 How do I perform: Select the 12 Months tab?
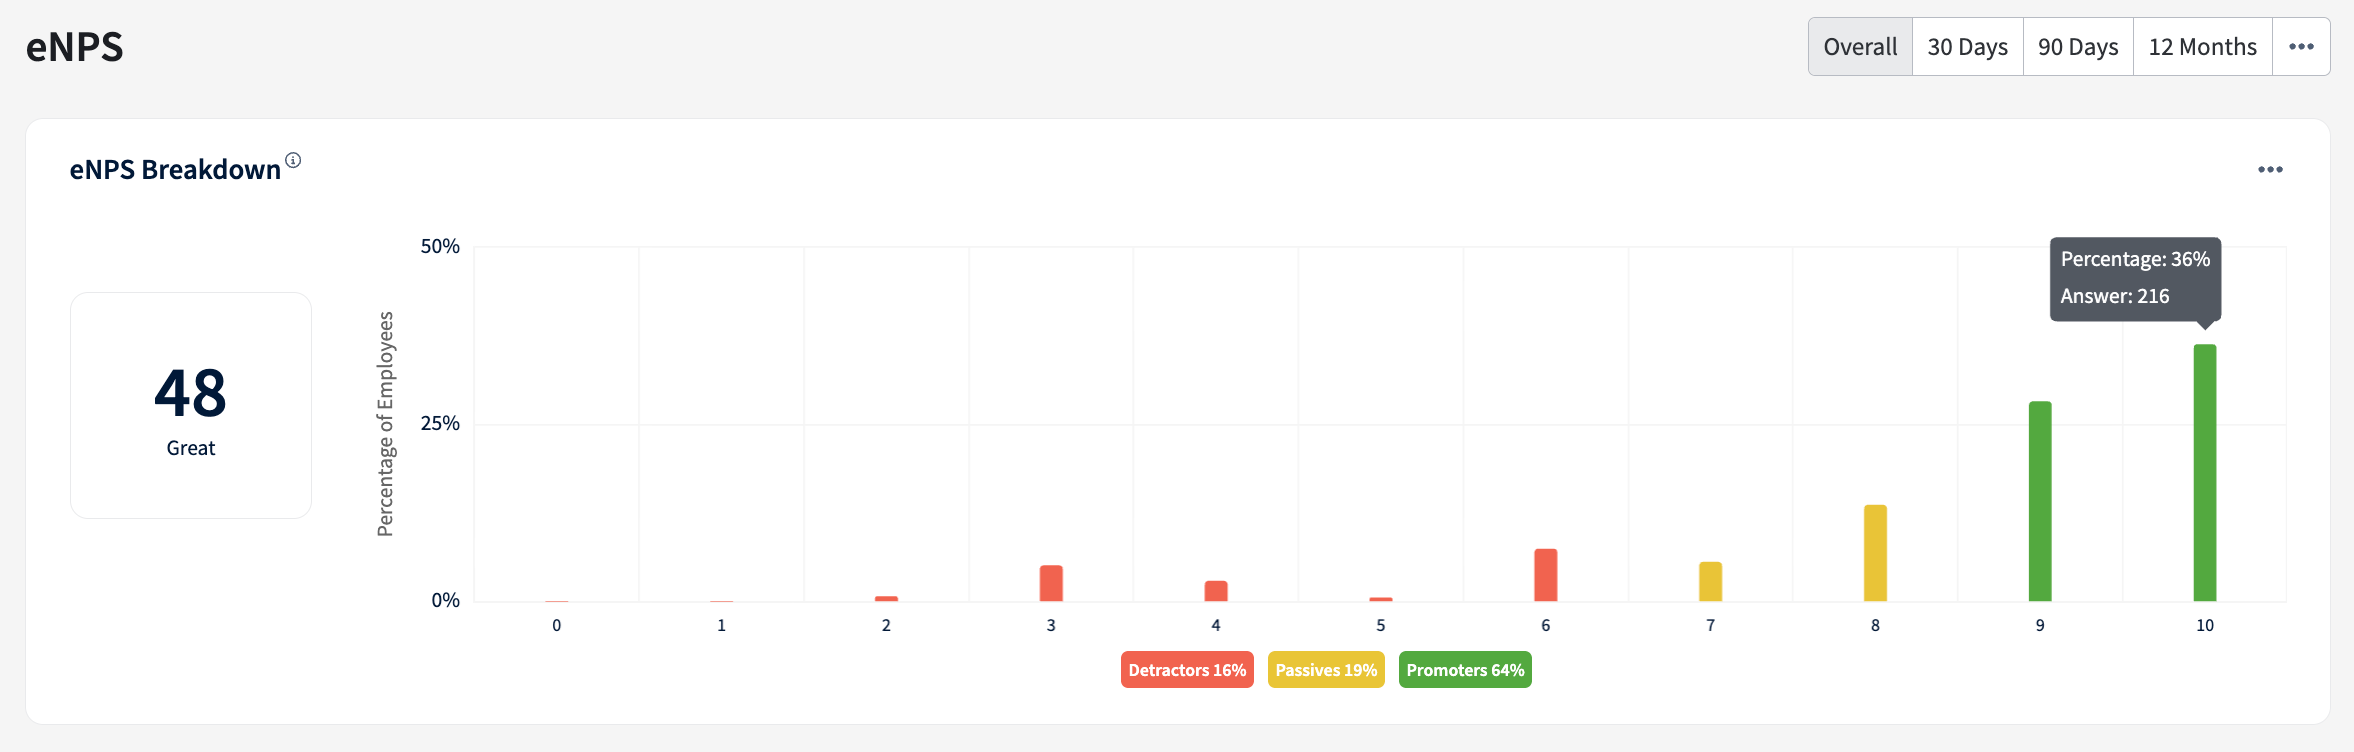(x=2203, y=47)
